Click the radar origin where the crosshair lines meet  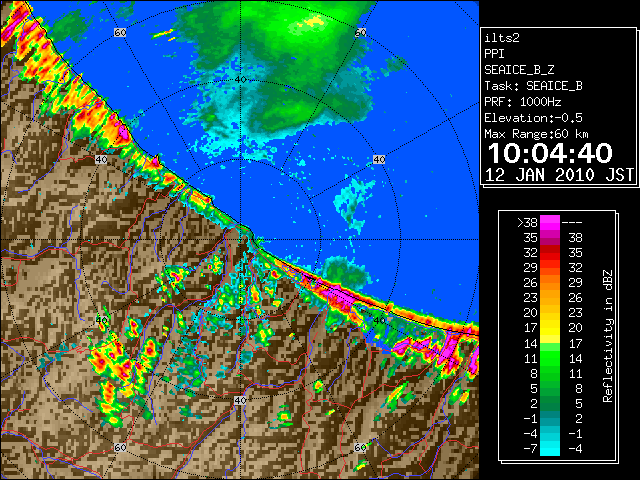point(240,240)
